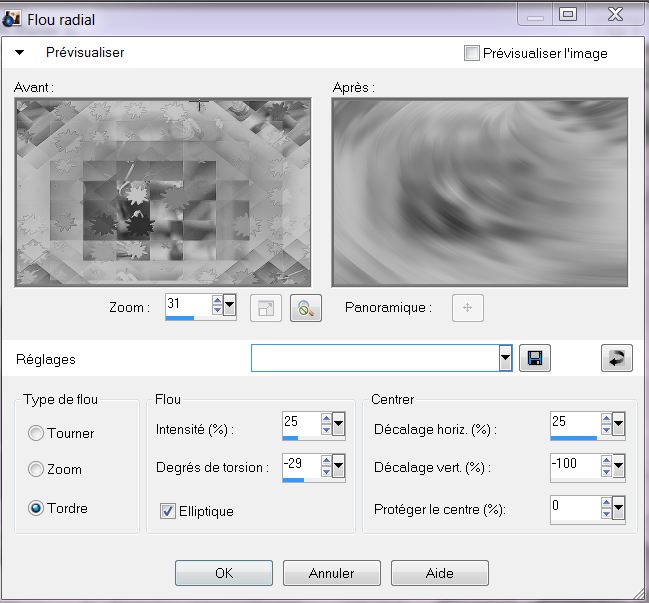
Task: Decrease Décalage vert. with down arrow
Action: tap(606, 471)
